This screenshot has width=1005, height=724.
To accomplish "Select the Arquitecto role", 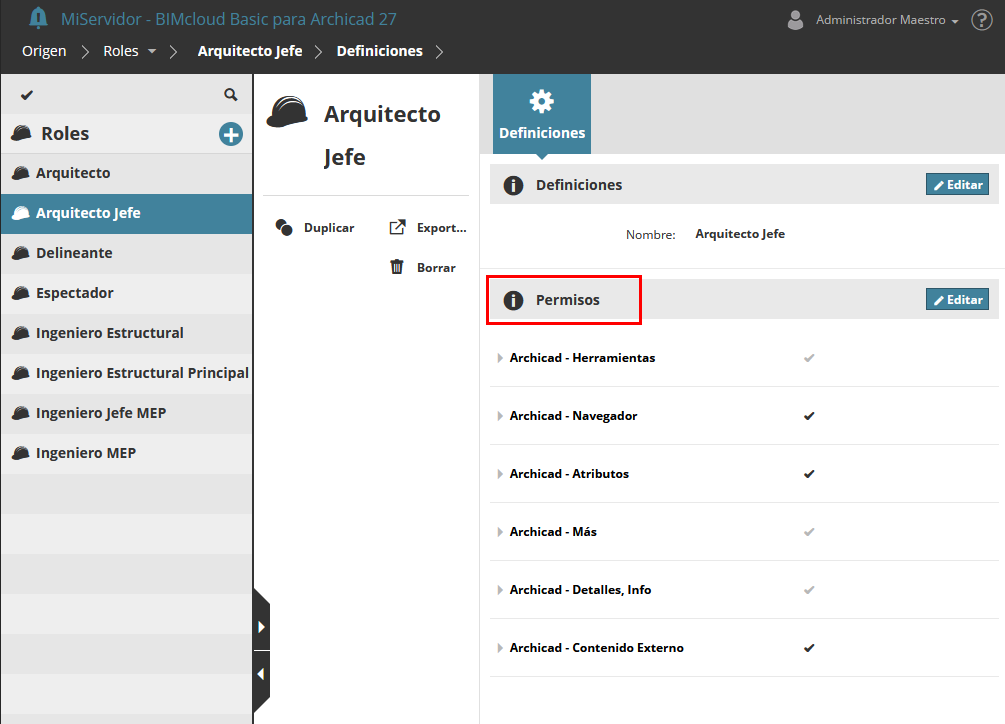I will (x=127, y=173).
